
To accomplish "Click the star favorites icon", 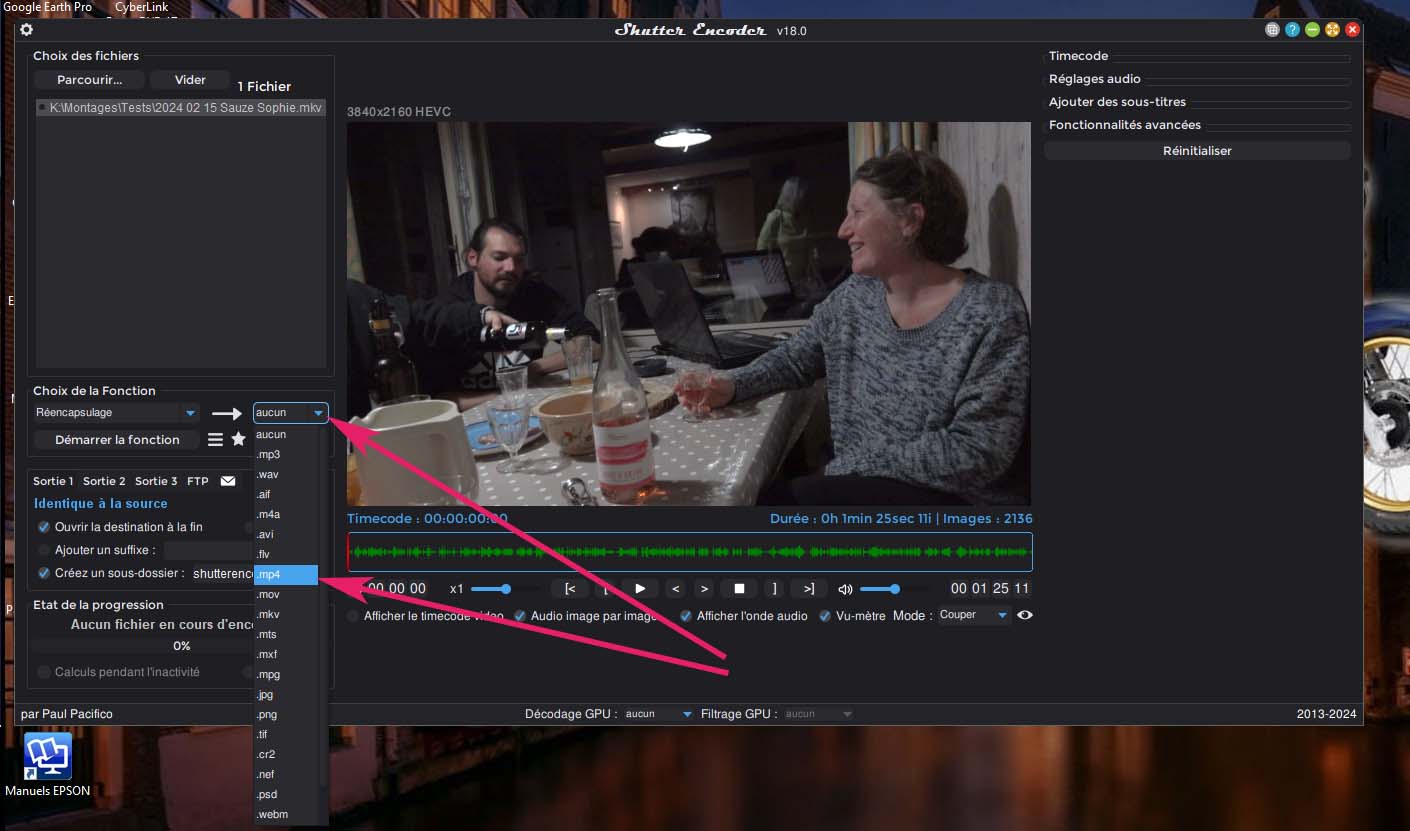I will 238,439.
